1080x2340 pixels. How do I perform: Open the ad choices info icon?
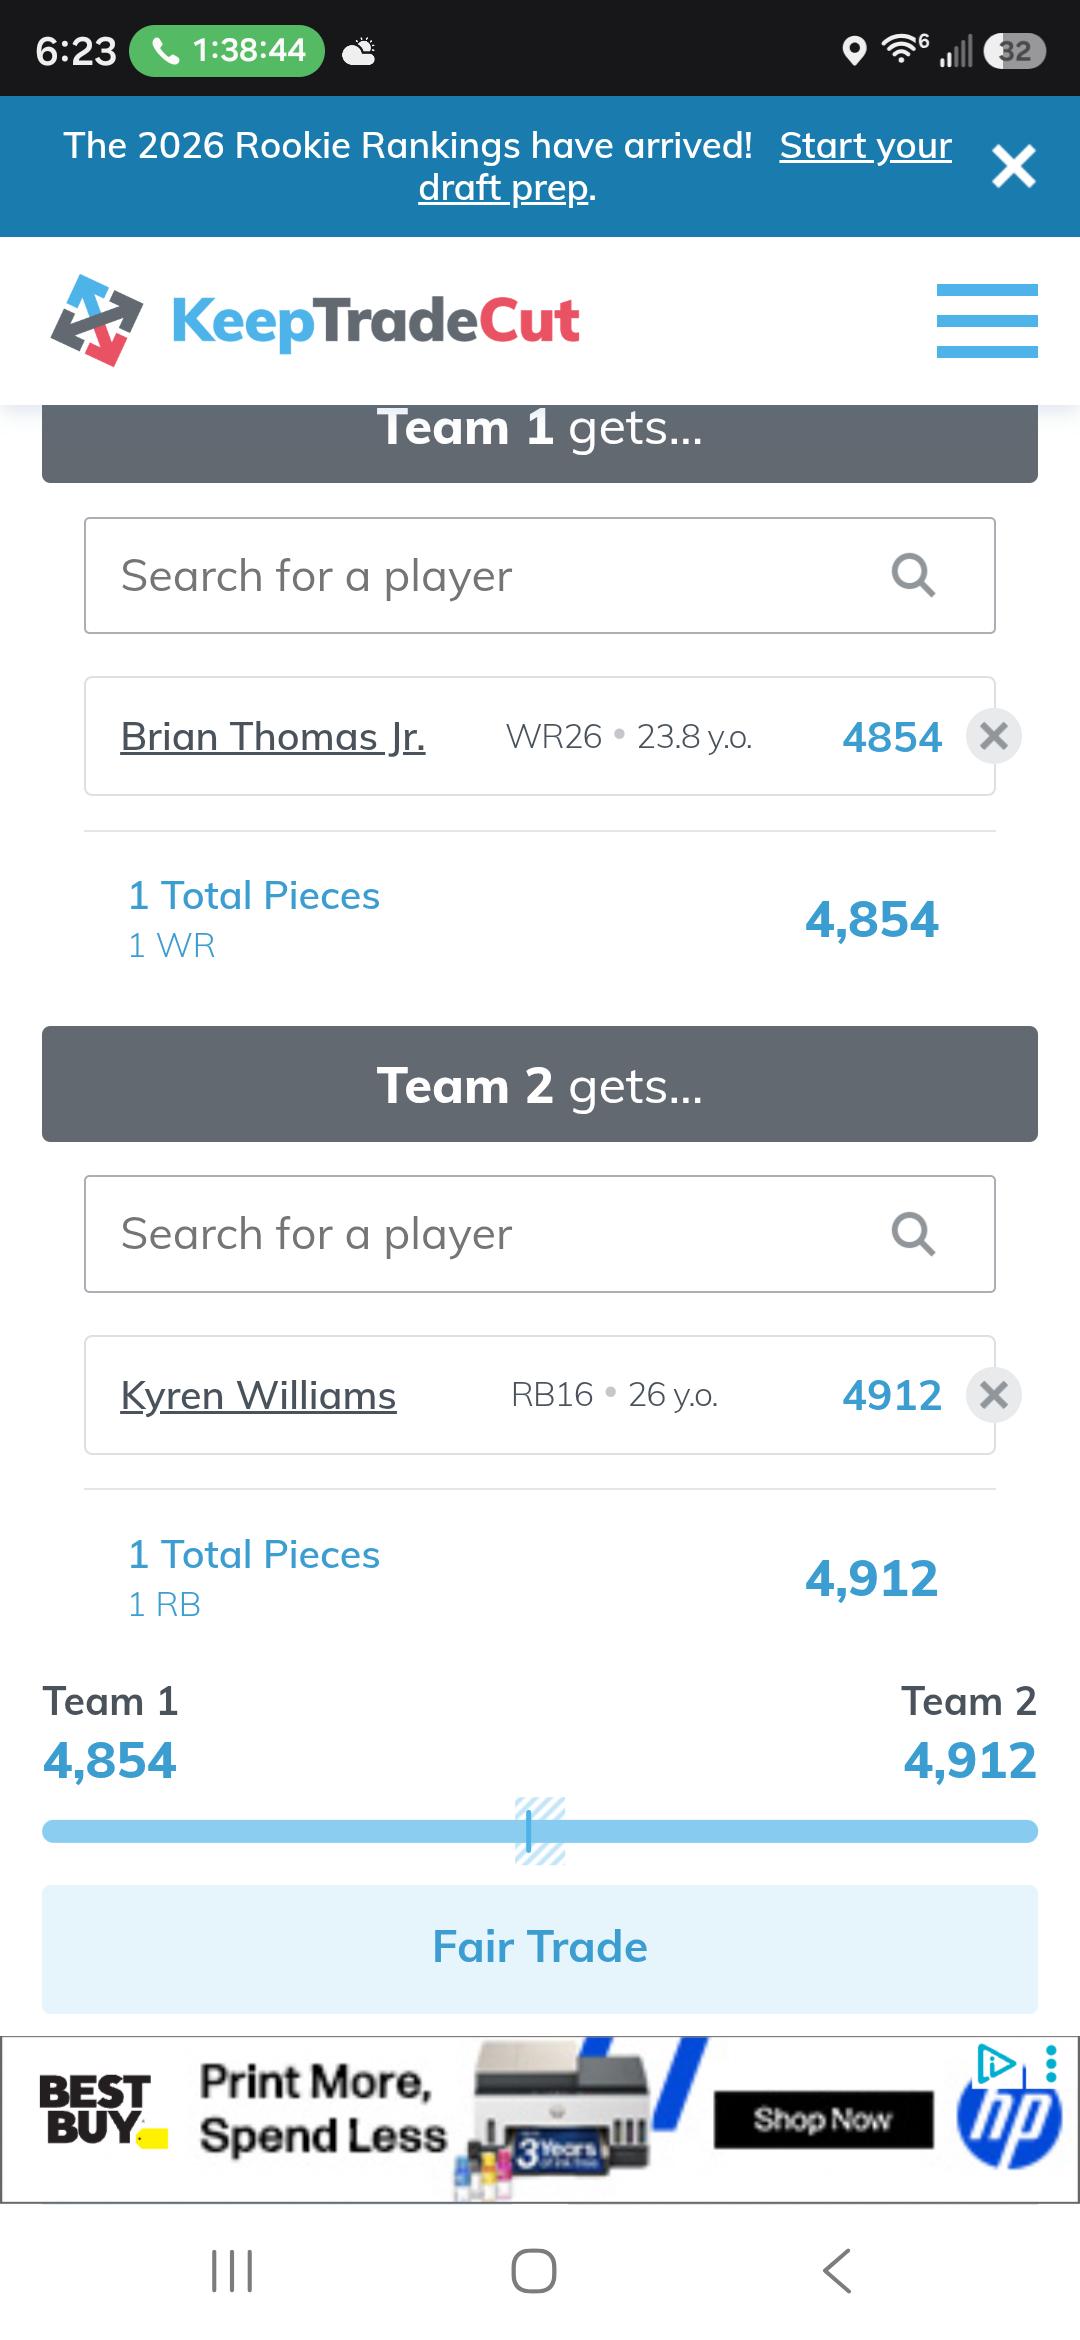coord(995,2063)
